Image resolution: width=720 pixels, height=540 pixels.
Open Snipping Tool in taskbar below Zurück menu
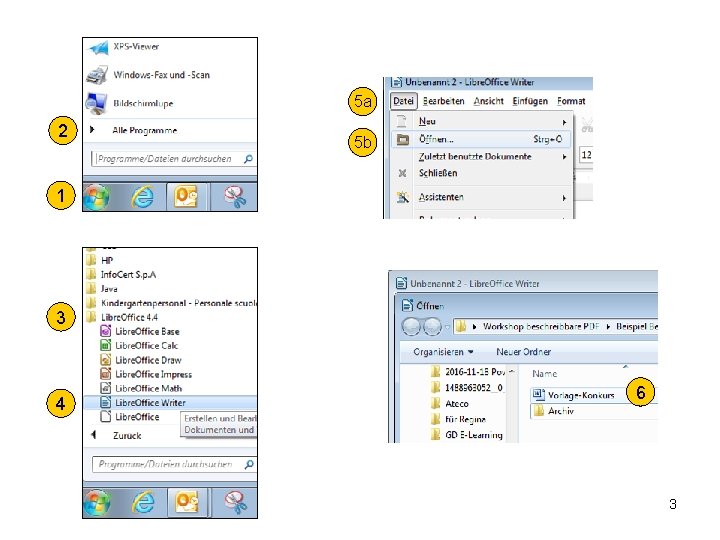tap(235, 502)
